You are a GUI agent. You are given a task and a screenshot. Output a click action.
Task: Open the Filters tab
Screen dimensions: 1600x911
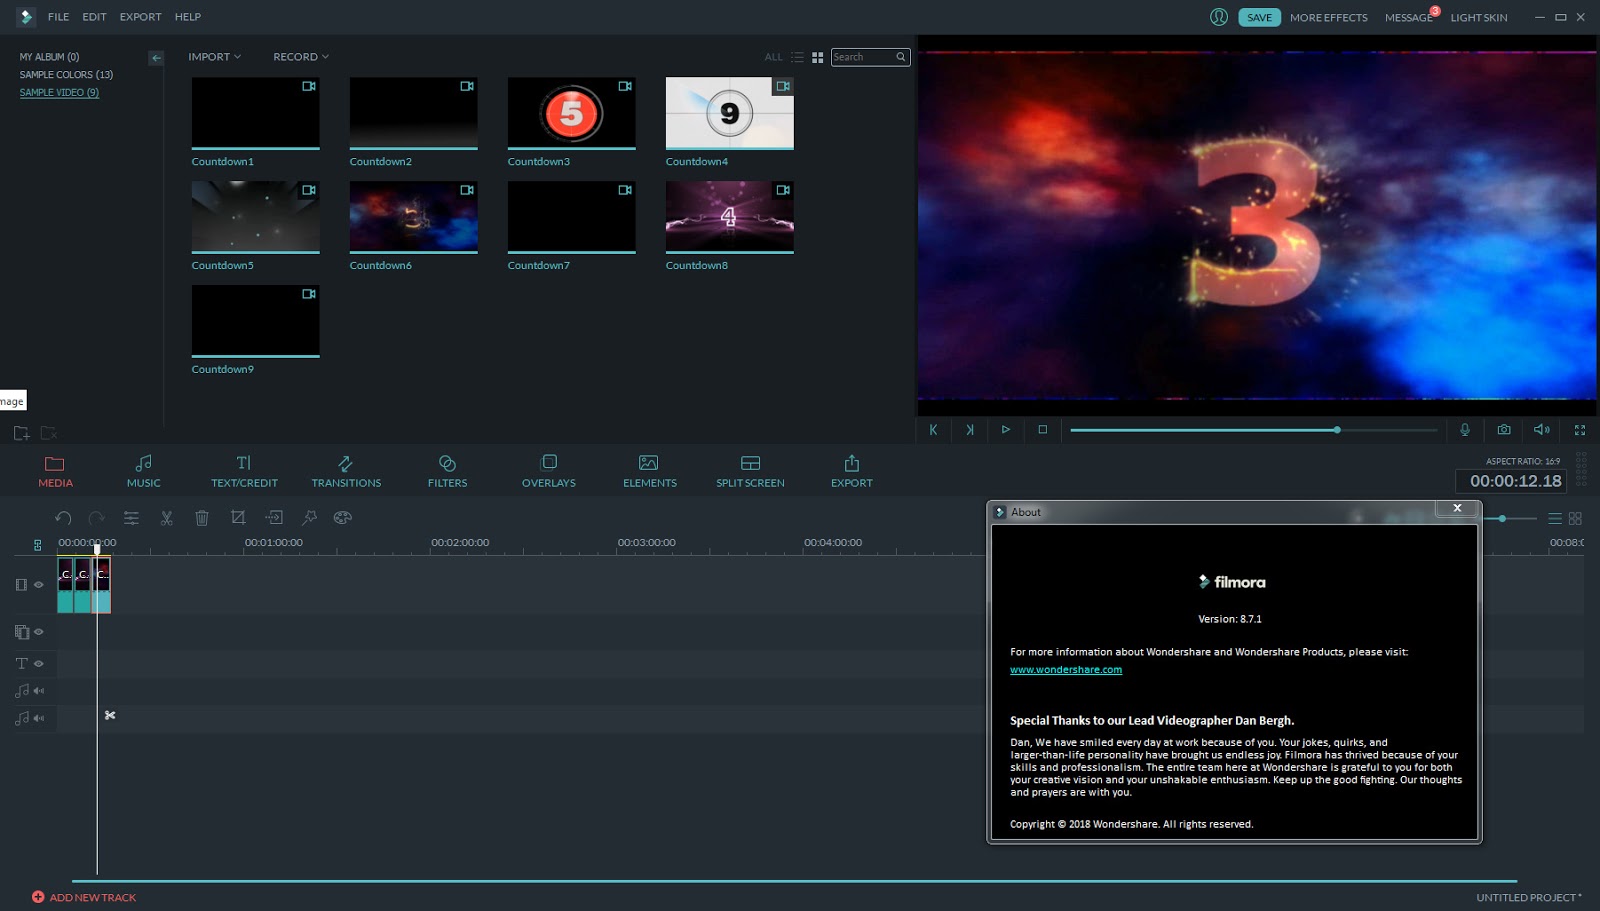point(447,471)
